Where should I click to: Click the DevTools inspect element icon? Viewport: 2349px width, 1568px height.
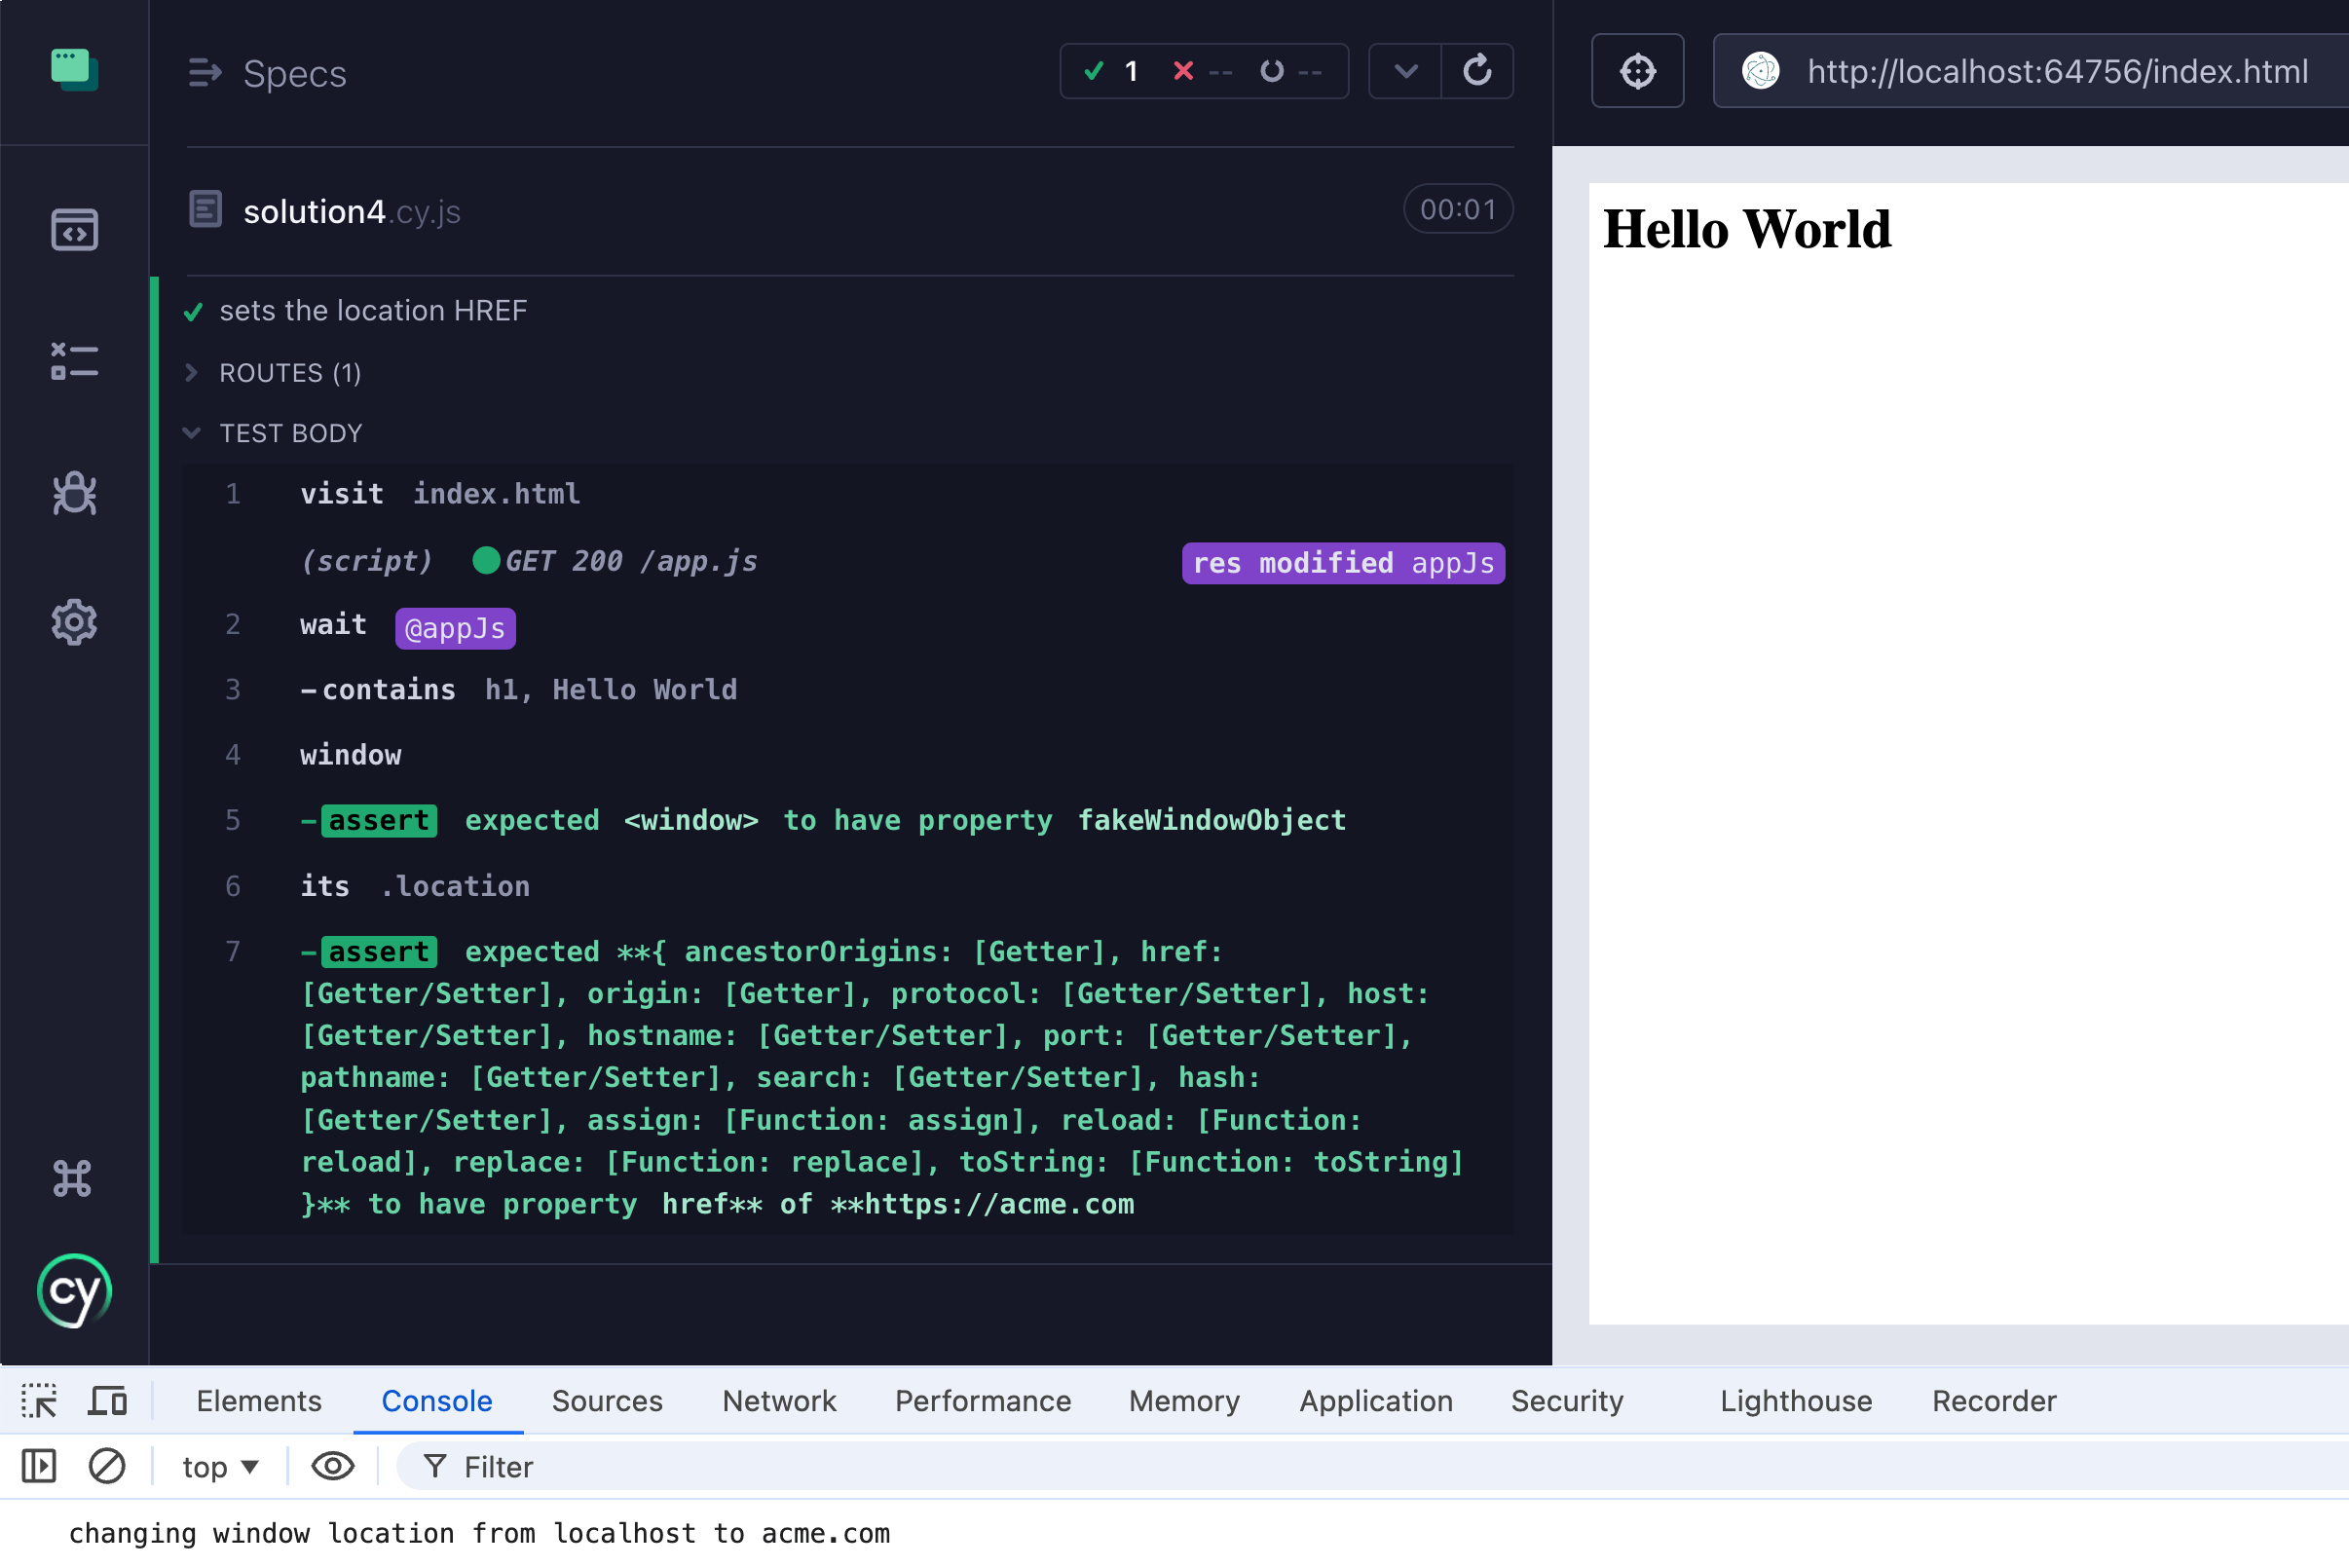39,1401
